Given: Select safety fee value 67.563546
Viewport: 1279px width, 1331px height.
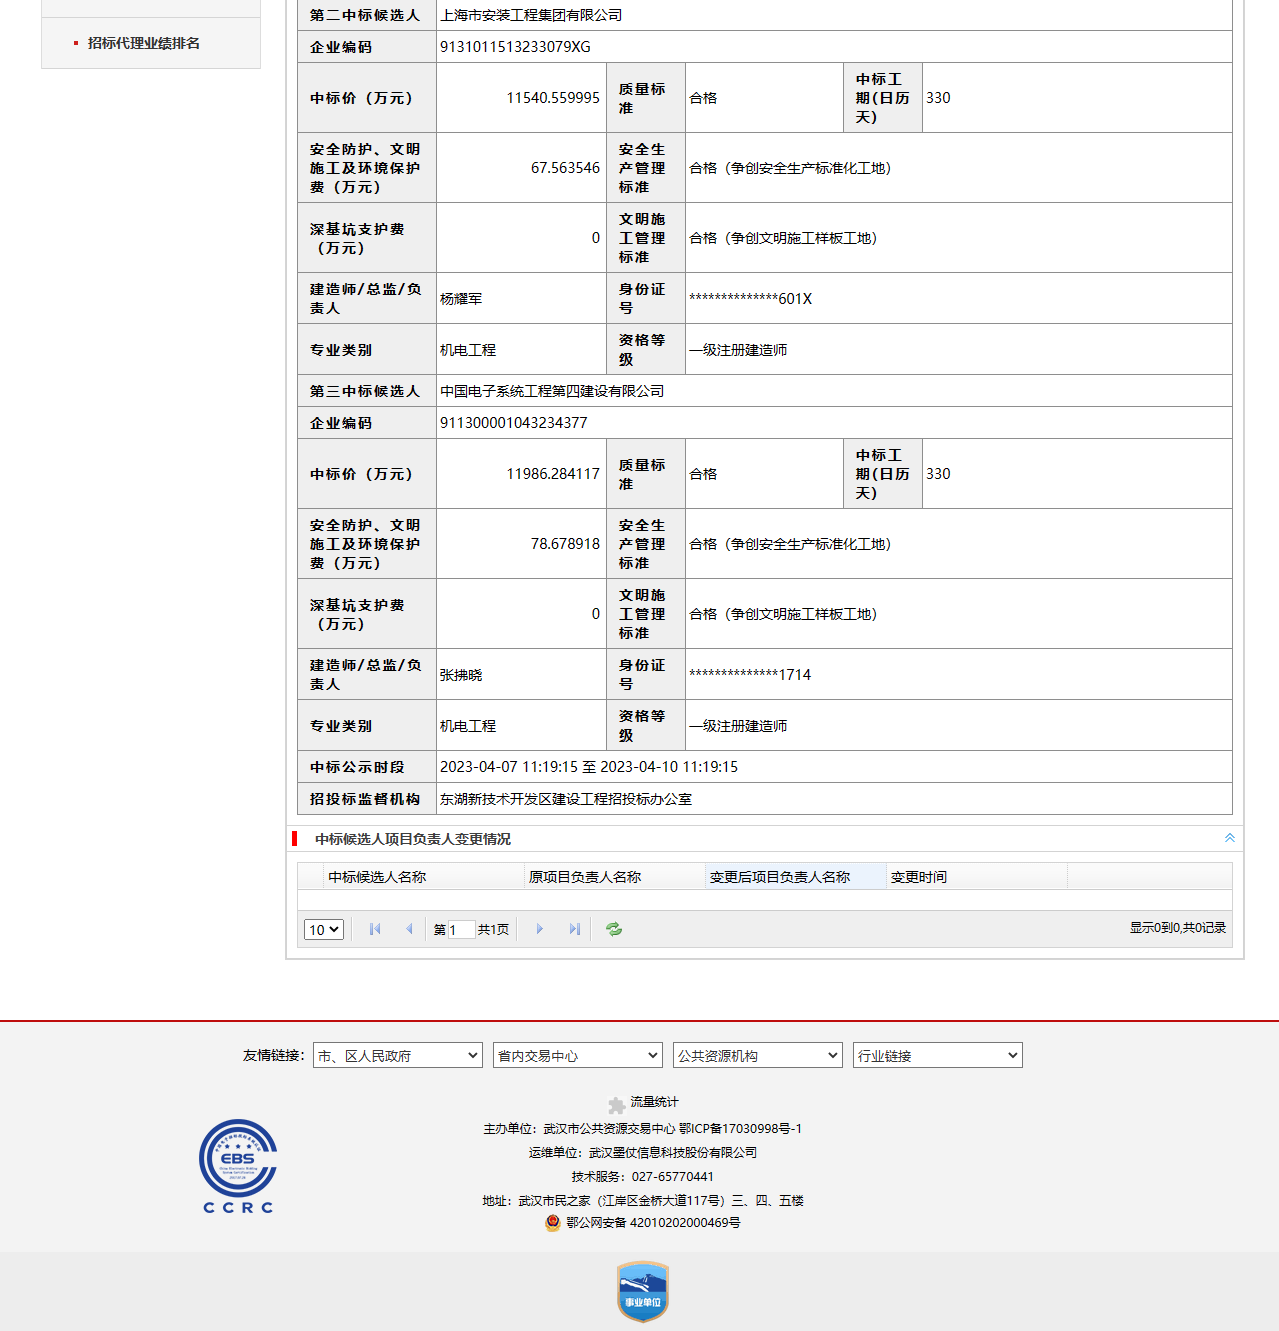Looking at the screenshot, I should [x=566, y=168].
